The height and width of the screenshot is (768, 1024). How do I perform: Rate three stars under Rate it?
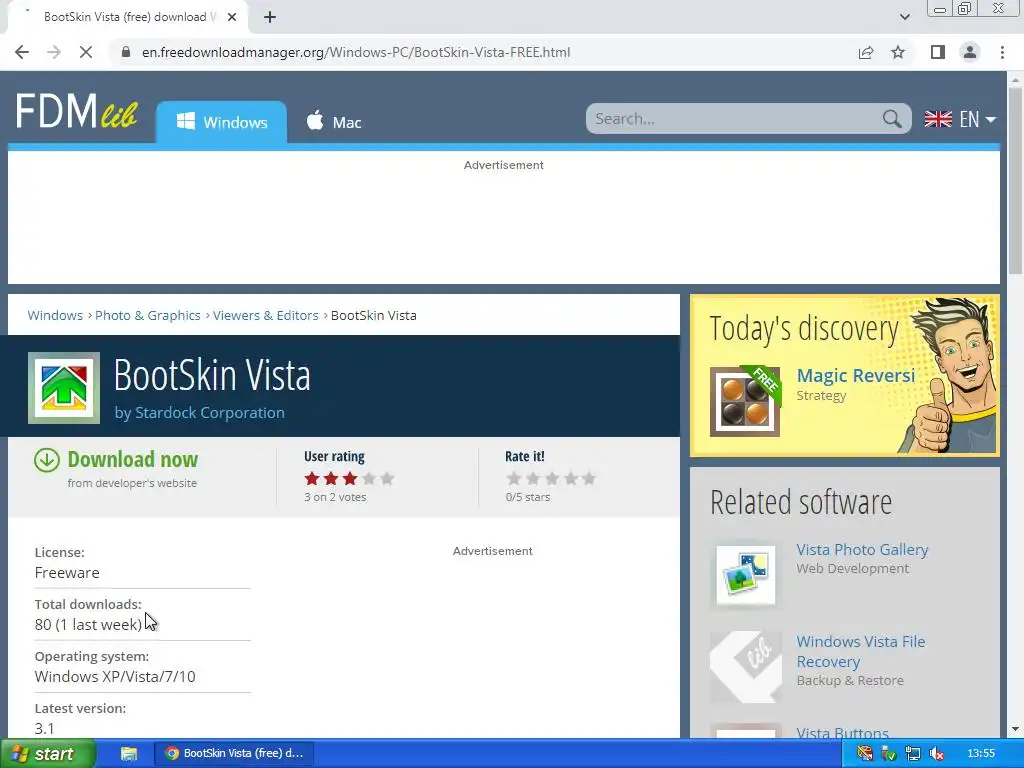(552, 479)
